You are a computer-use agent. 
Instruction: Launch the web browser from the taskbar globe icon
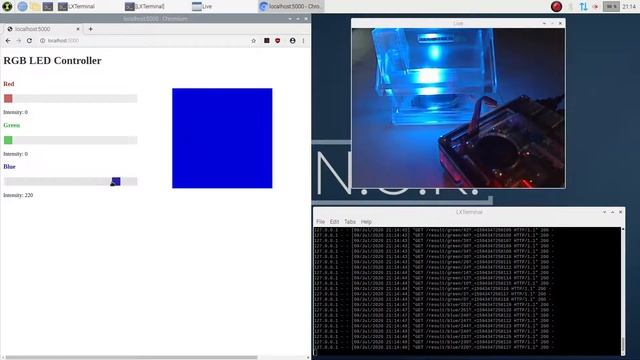tap(22, 6)
